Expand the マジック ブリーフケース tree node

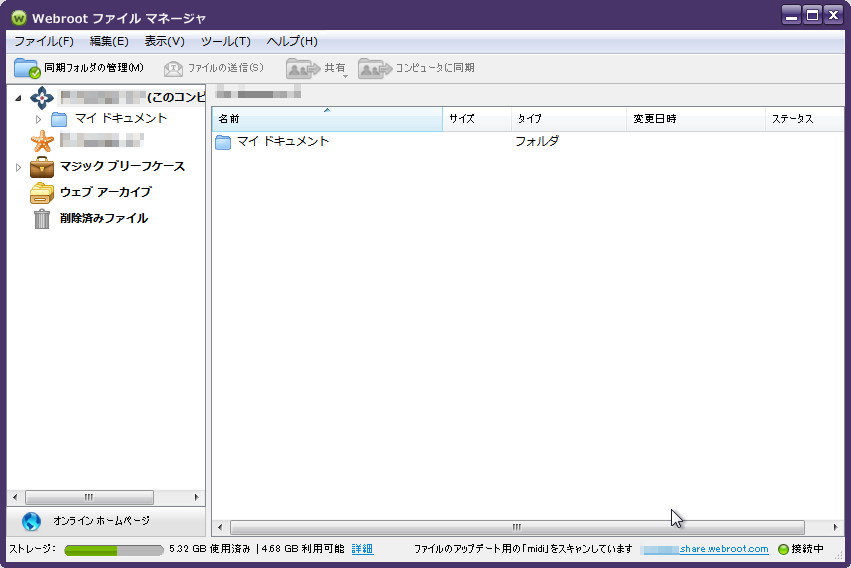click(18, 167)
